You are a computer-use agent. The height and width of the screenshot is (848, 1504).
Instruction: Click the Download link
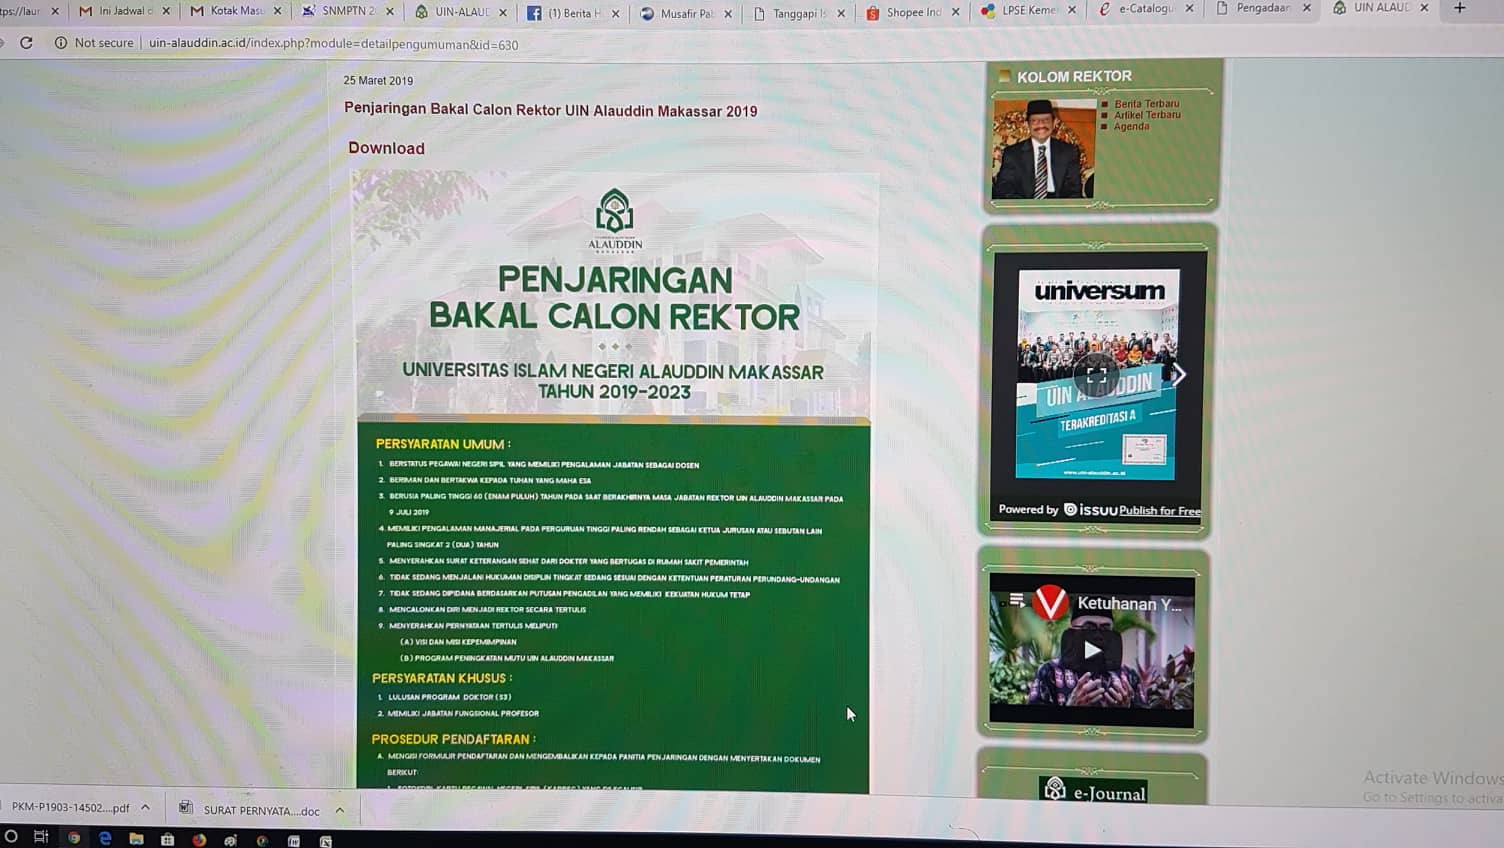point(386,147)
